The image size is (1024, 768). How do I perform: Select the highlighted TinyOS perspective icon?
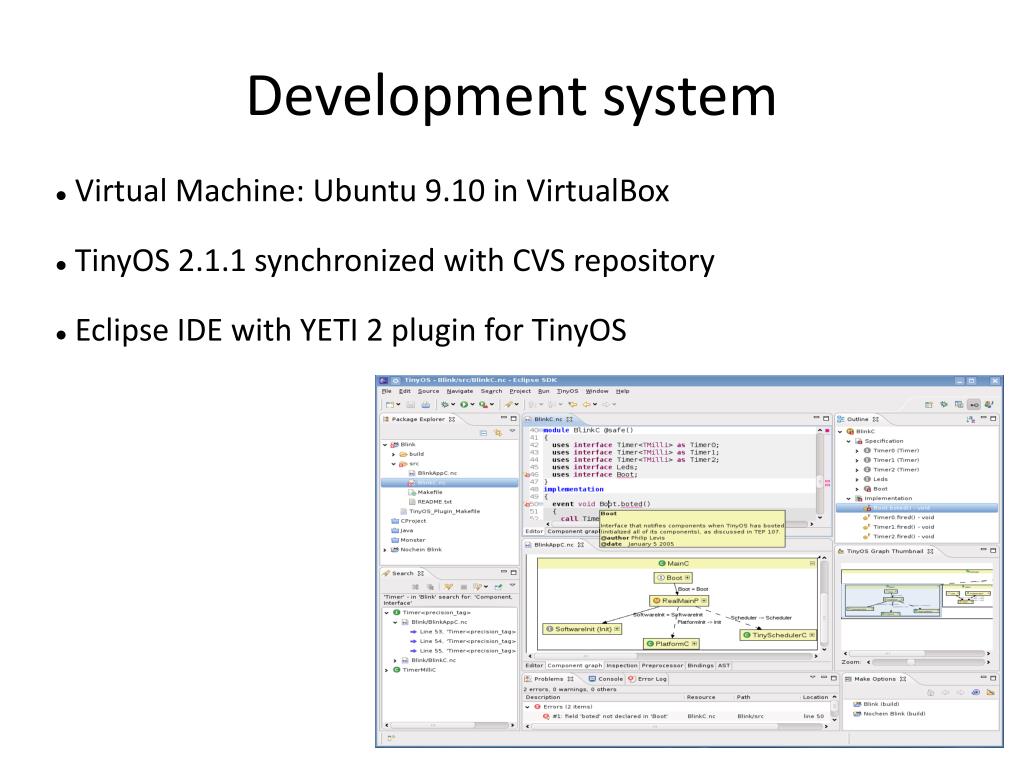point(974,405)
